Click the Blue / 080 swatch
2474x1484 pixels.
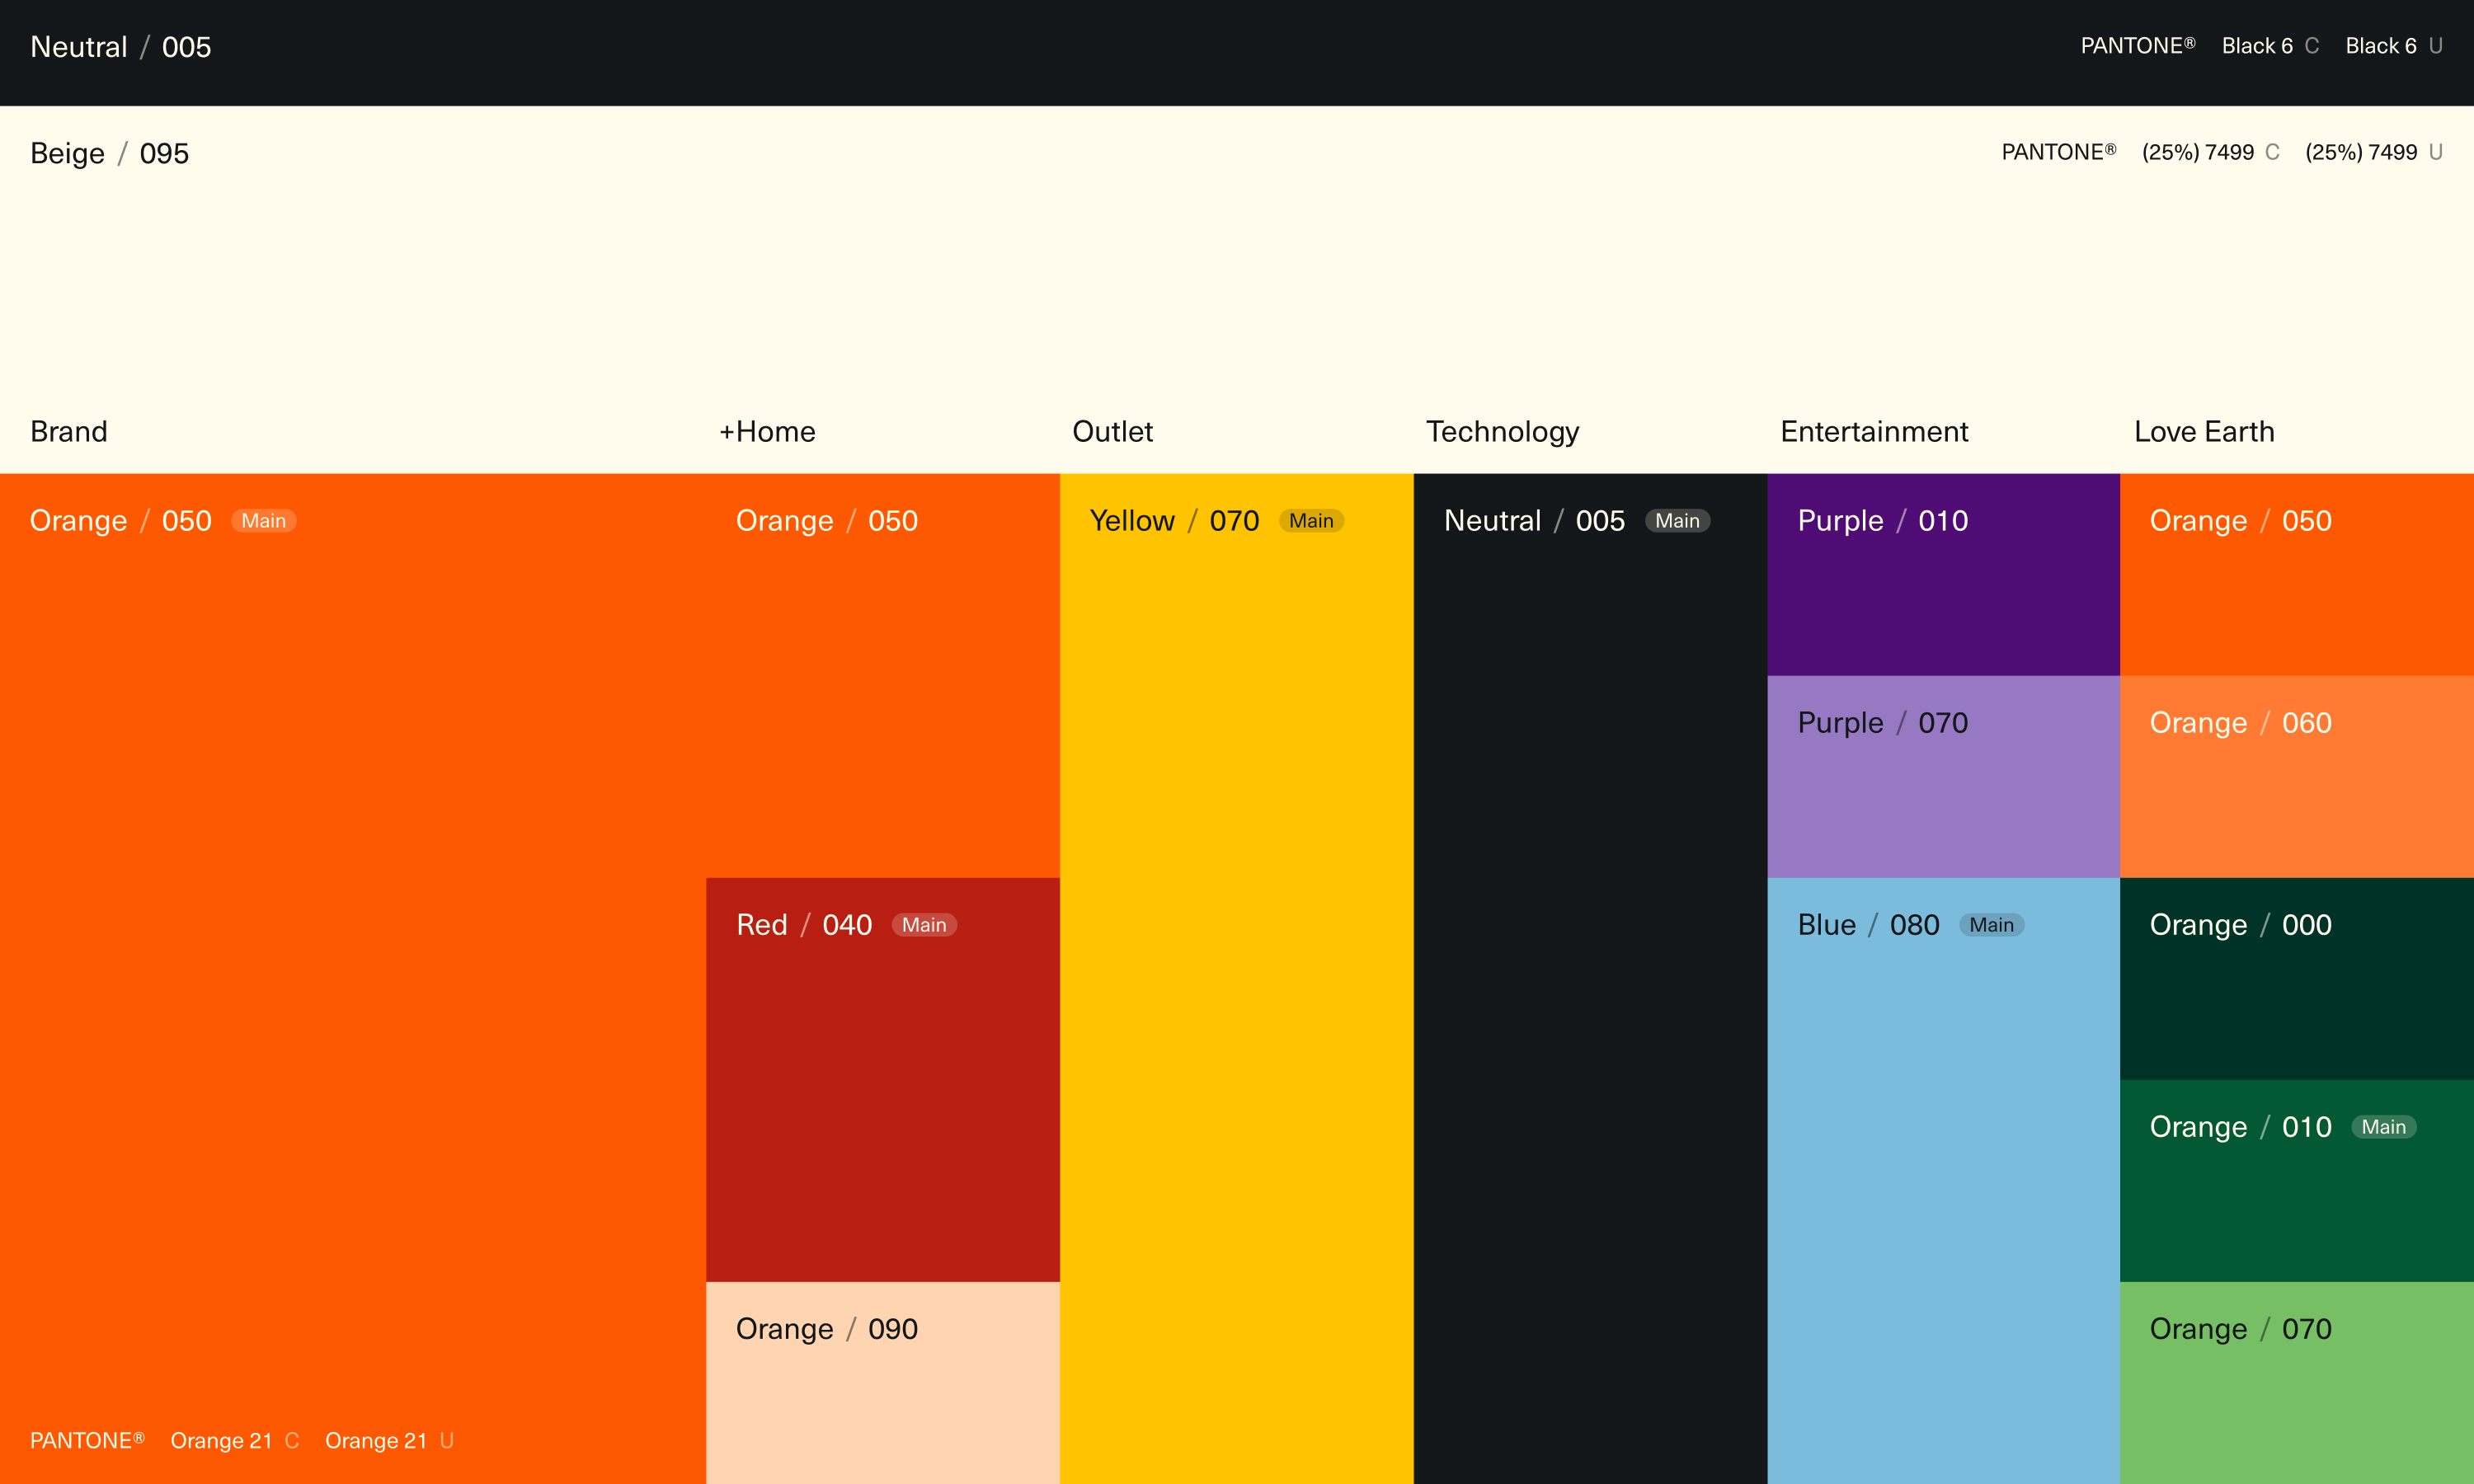(1942, 1180)
